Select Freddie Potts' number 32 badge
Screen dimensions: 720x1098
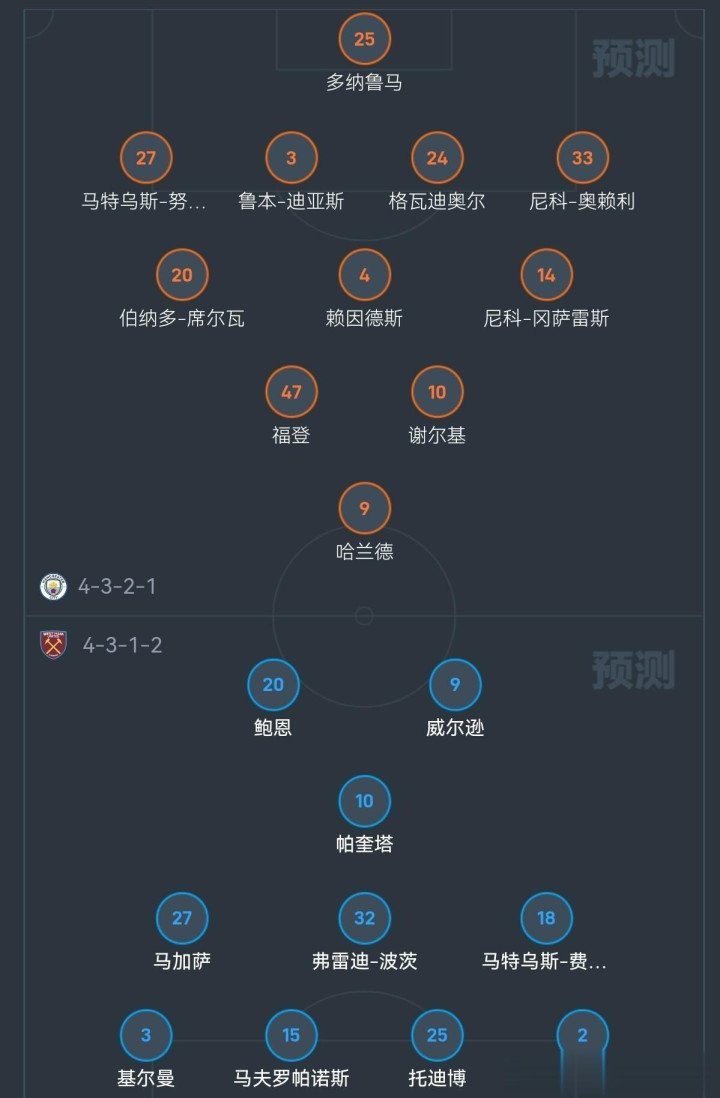[364, 918]
